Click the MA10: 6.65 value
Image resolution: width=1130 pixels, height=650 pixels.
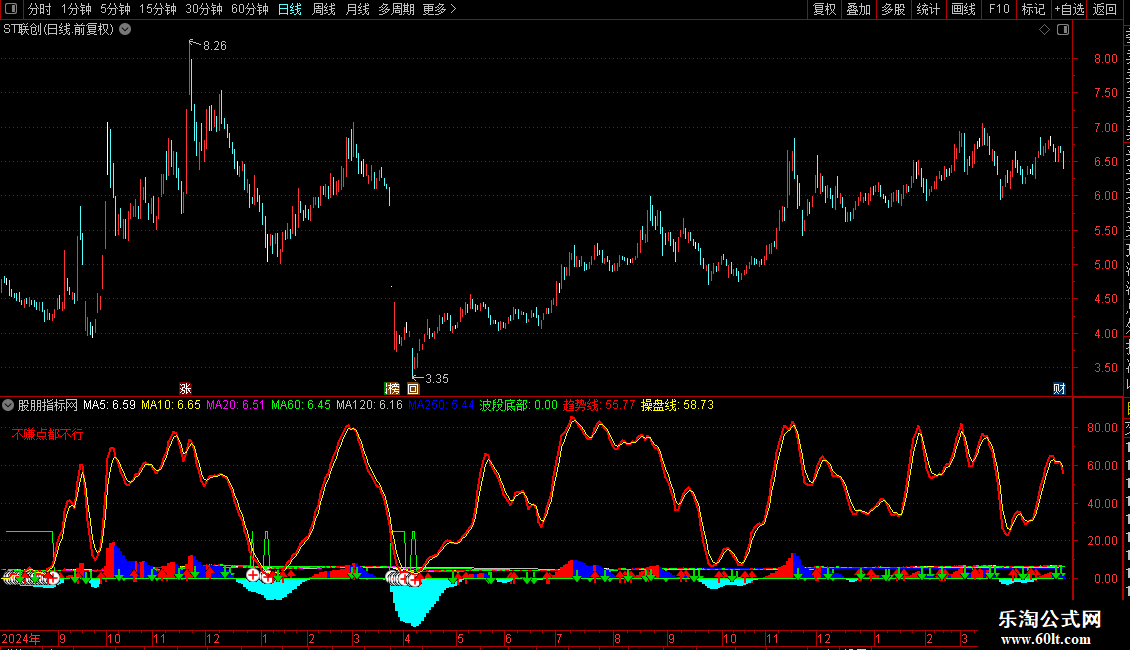pyautogui.click(x=171, y=405)
